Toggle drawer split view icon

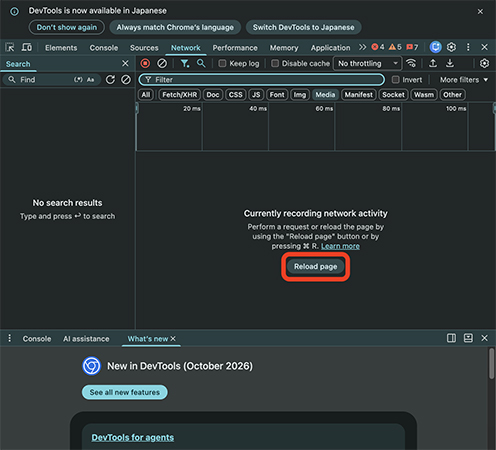click(x=451, y=338)
